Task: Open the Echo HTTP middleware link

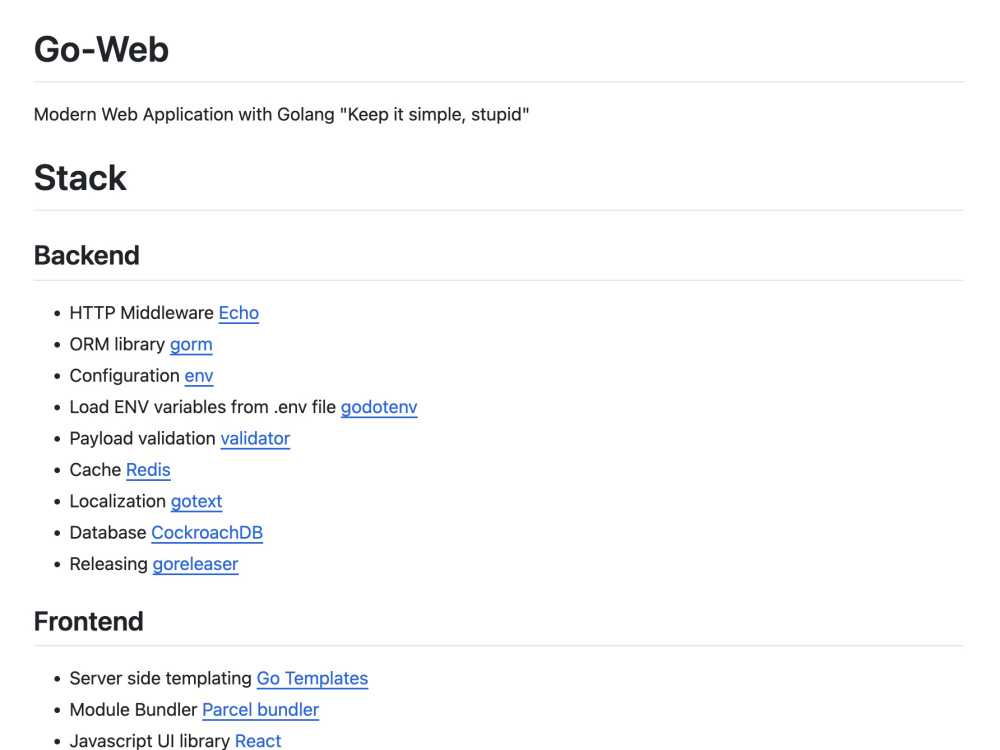Action: coord(239,313)
